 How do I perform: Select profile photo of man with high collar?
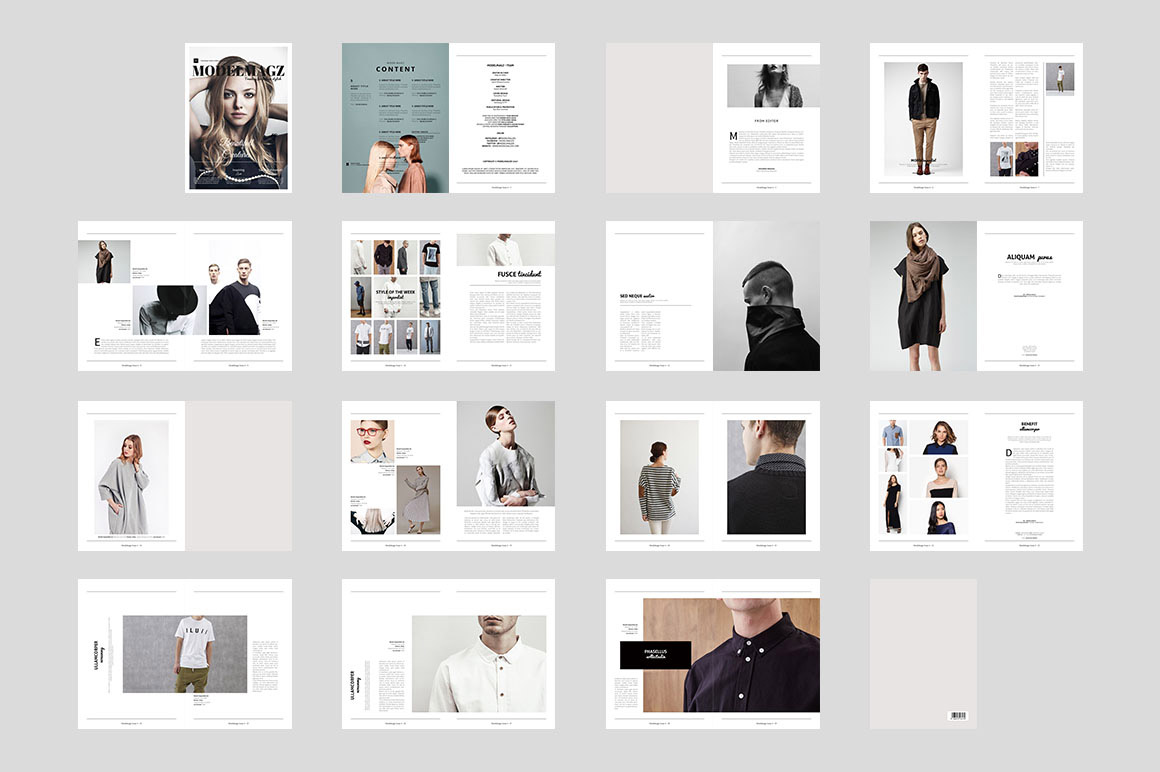tap(766, 296)
